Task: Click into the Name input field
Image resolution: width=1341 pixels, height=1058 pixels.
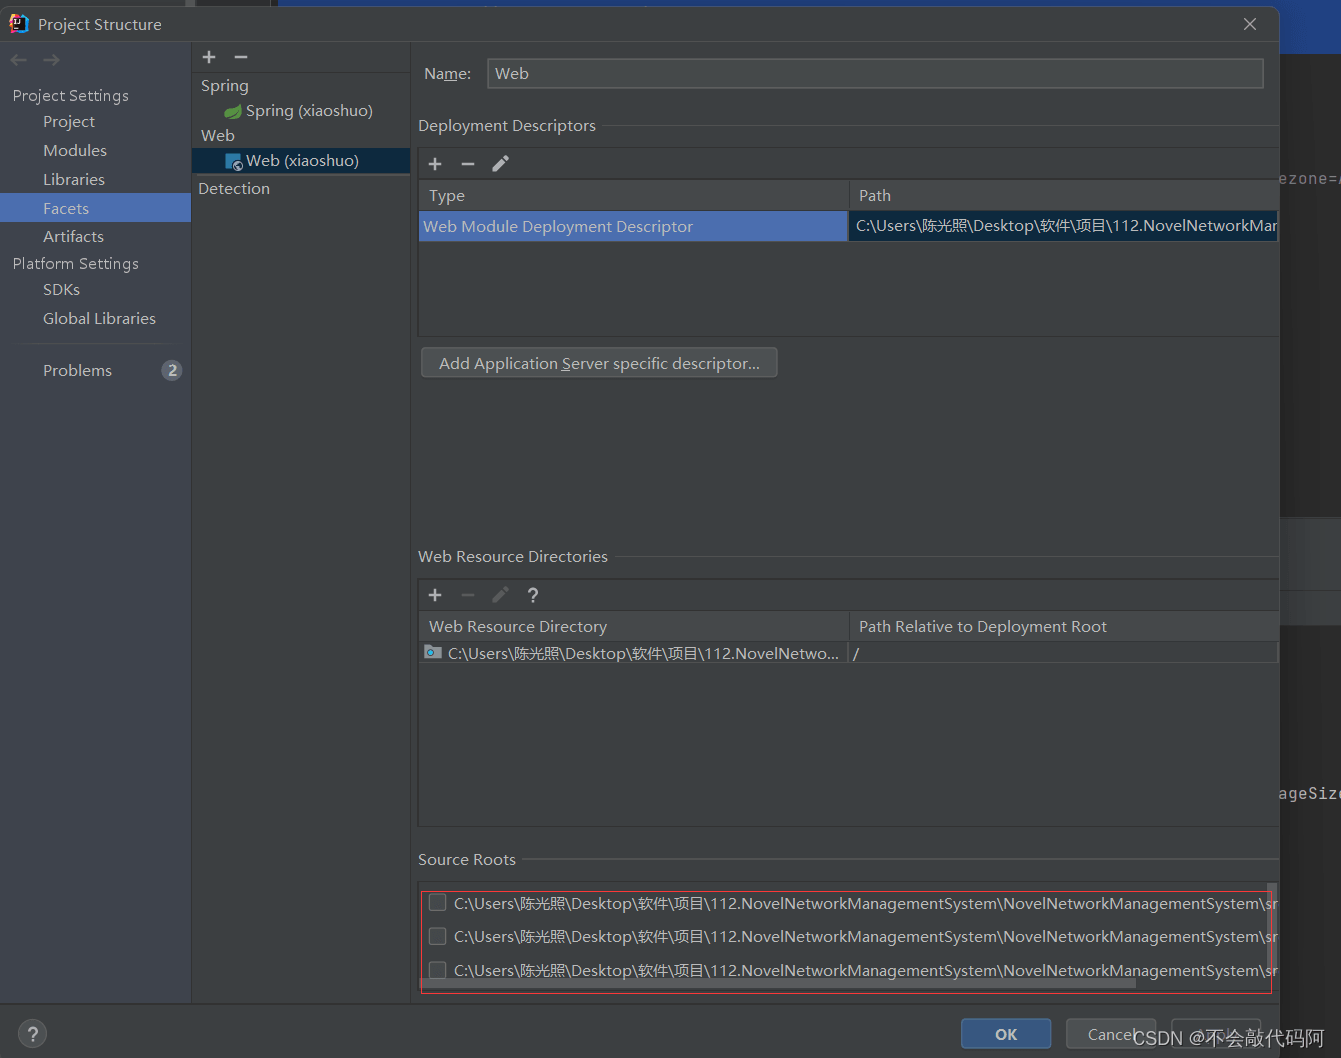Action: [874, 74]
